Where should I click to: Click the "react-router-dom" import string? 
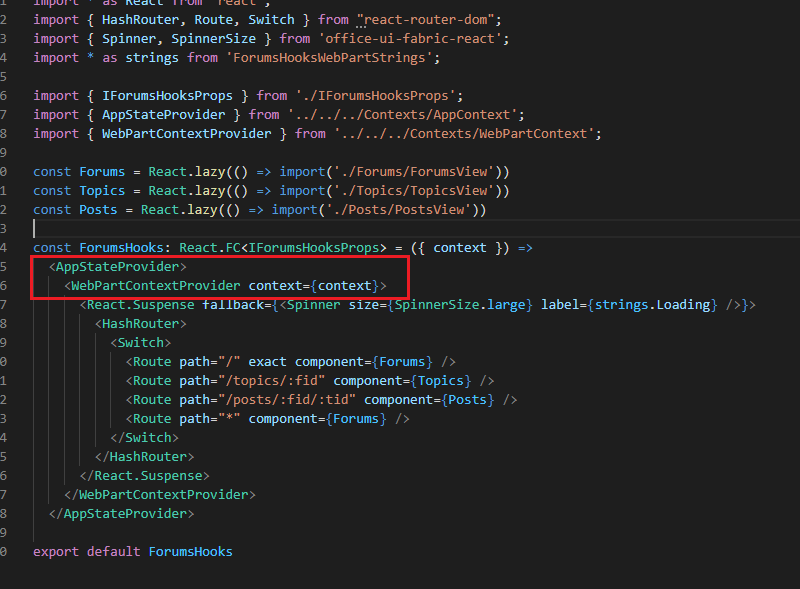coord(429,19)
